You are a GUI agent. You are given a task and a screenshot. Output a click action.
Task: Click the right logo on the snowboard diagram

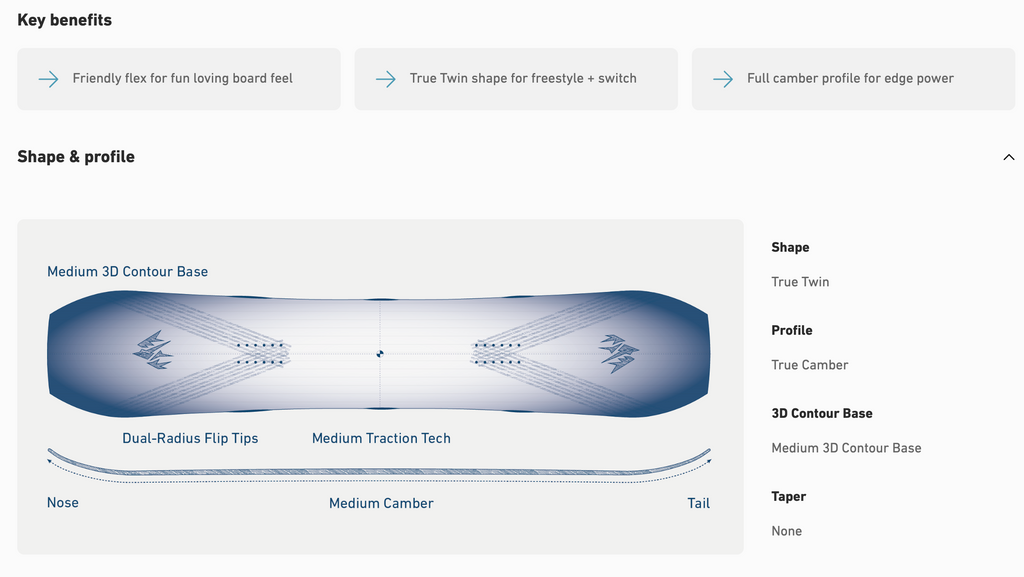(x=619, y=352)
